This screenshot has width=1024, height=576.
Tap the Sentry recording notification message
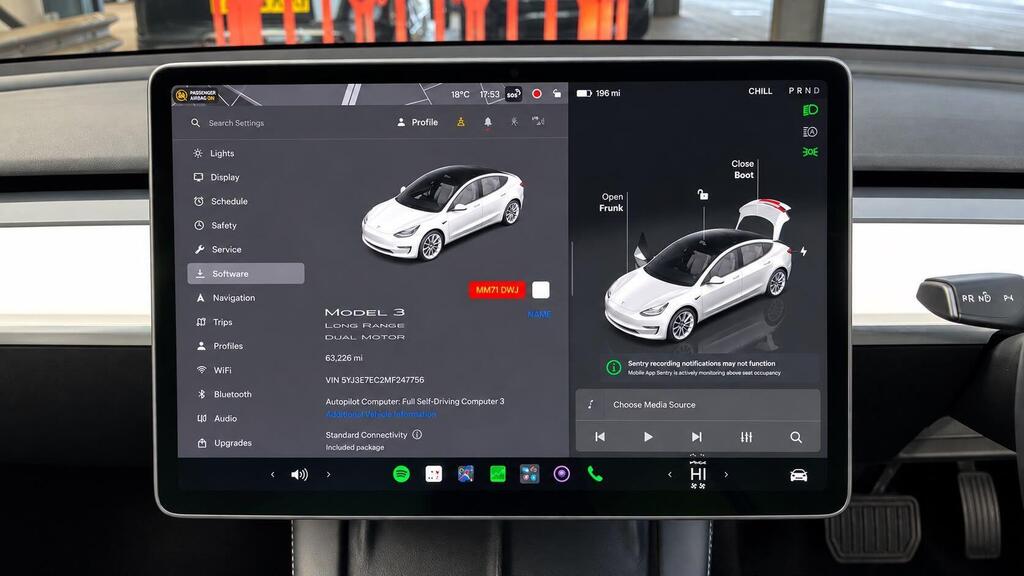coord(711,368)
